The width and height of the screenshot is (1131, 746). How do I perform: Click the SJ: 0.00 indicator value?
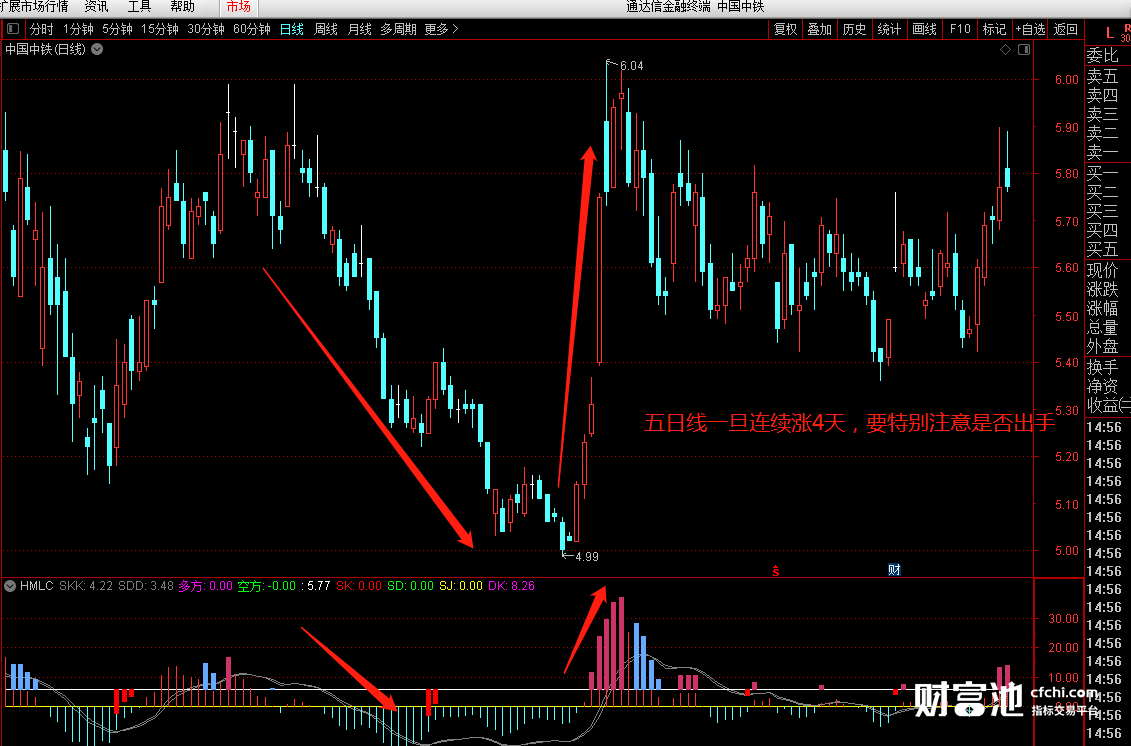(461, 586)
